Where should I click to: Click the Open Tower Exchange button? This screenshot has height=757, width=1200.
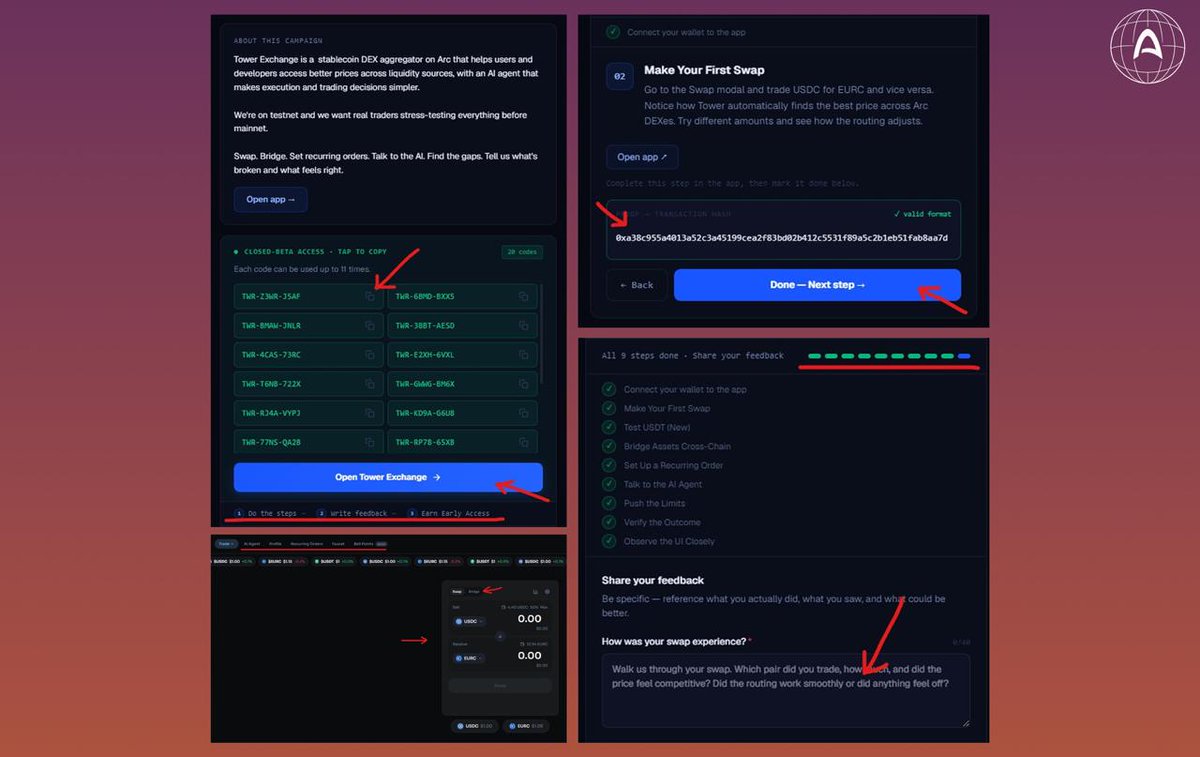(388, 477)
